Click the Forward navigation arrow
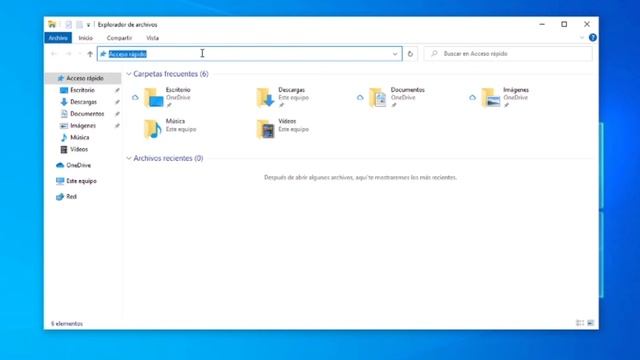The height and width of the screenshot is (360, 640). coord(69,54)
